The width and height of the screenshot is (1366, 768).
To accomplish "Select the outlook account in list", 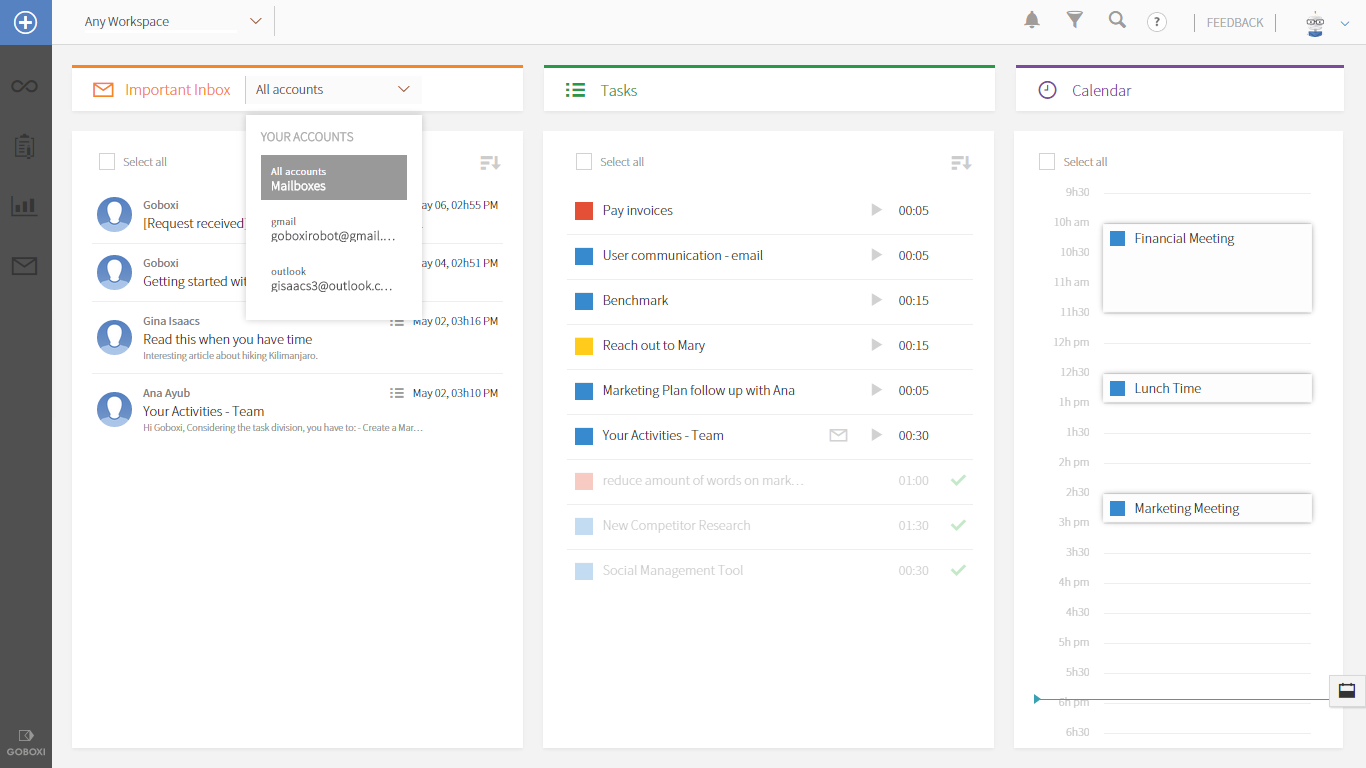I will tap(333, 280).
